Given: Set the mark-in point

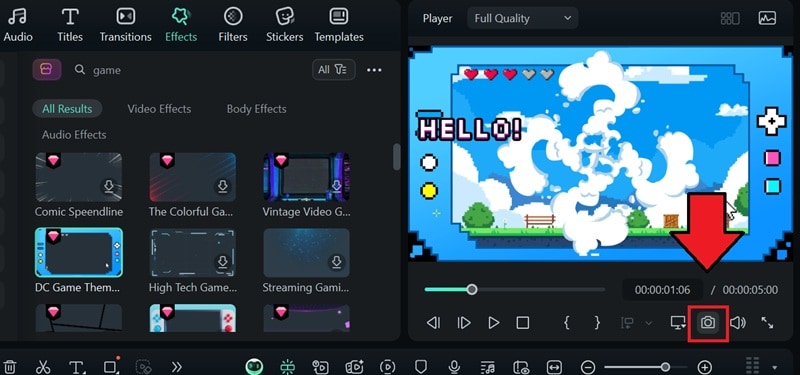Looking at the screenshot, I should 566,322.
